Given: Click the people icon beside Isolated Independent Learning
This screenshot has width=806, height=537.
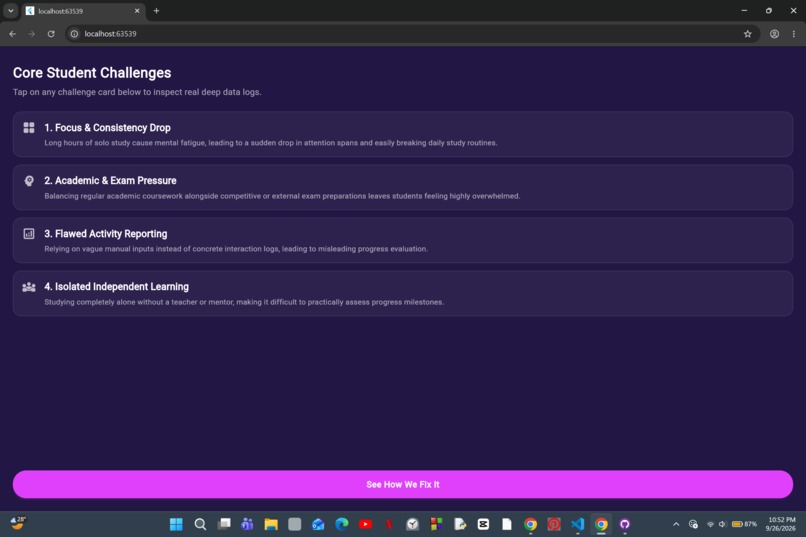Looking at the screenshot, I should (x=29, y=287).
